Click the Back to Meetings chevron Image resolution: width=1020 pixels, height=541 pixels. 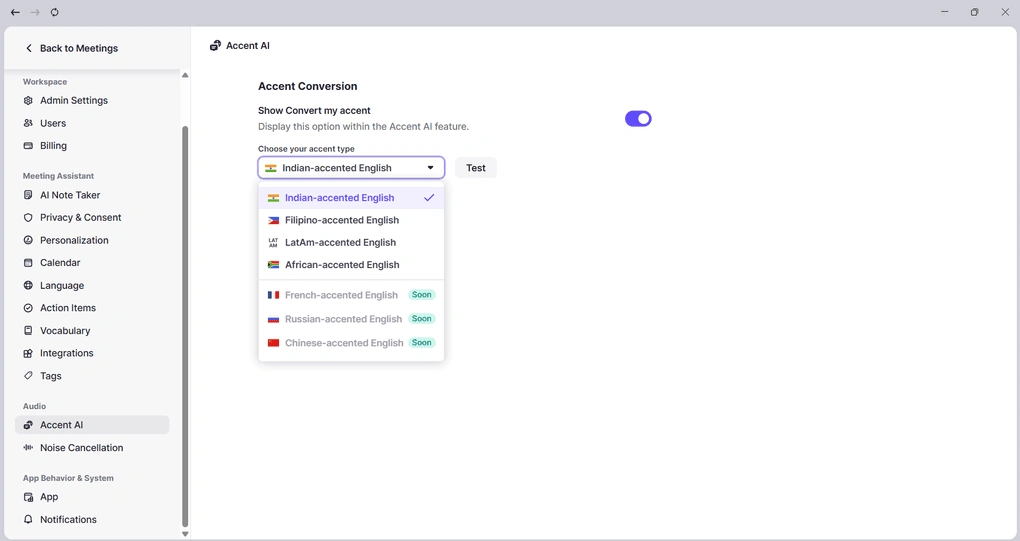[29, 48]
